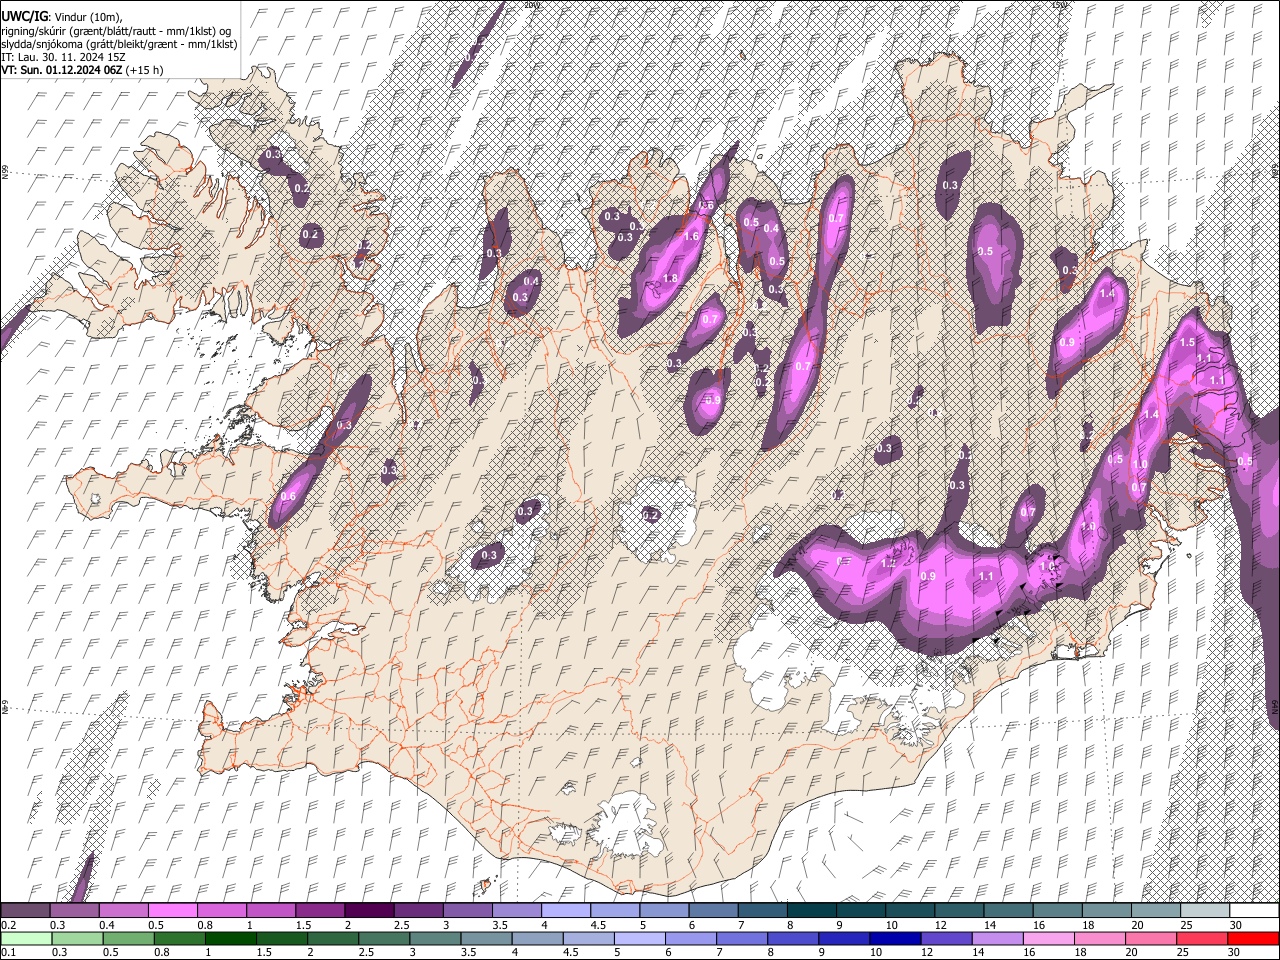Pick lower legend swatch between 25 and 30

[1200, 938]
